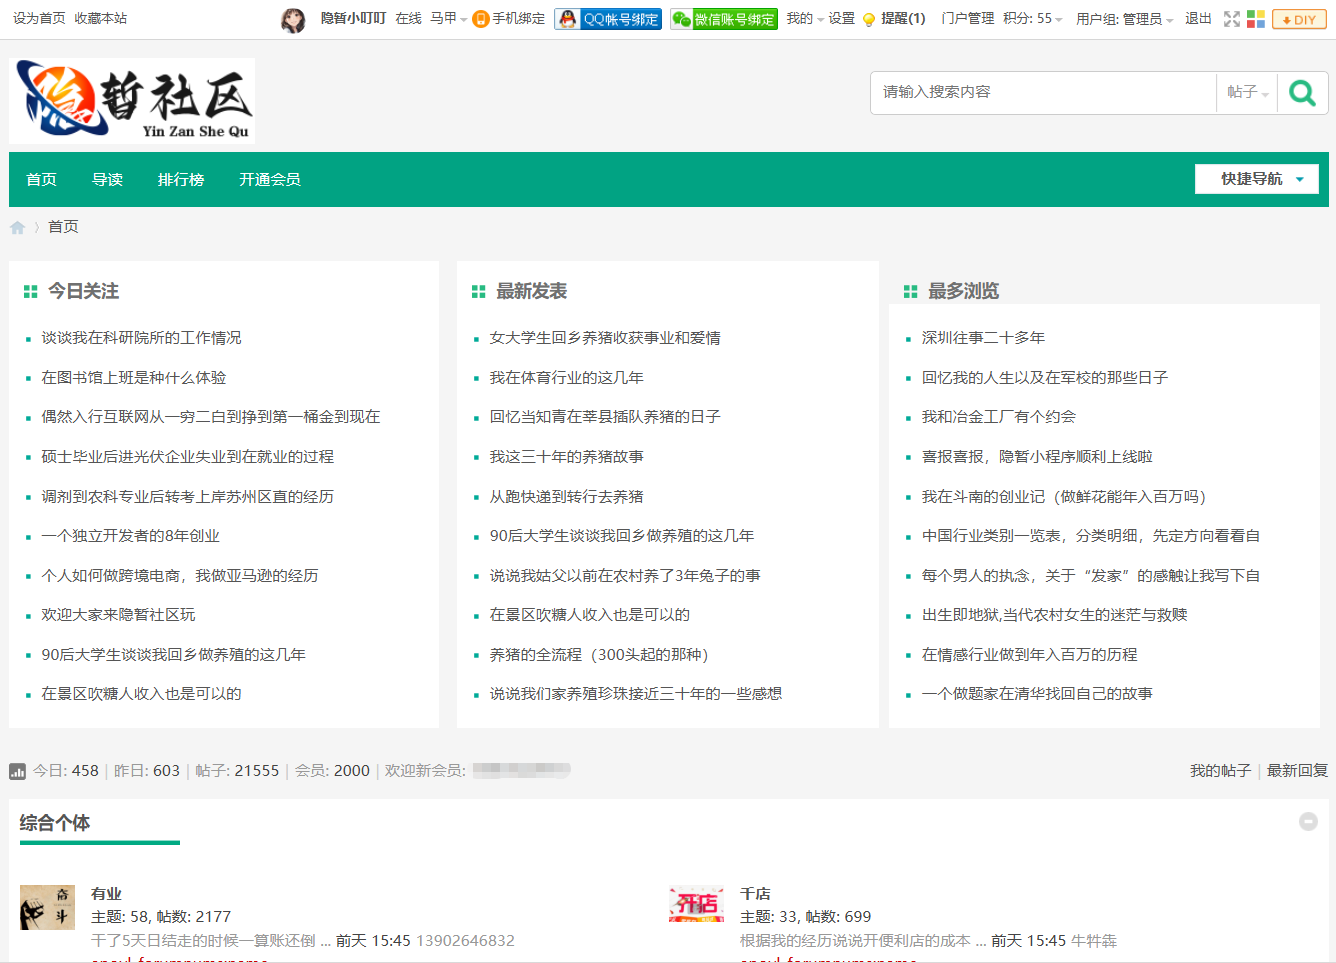Focus the search content input field
1336x963 pixels.
(x=1043, y=92)
